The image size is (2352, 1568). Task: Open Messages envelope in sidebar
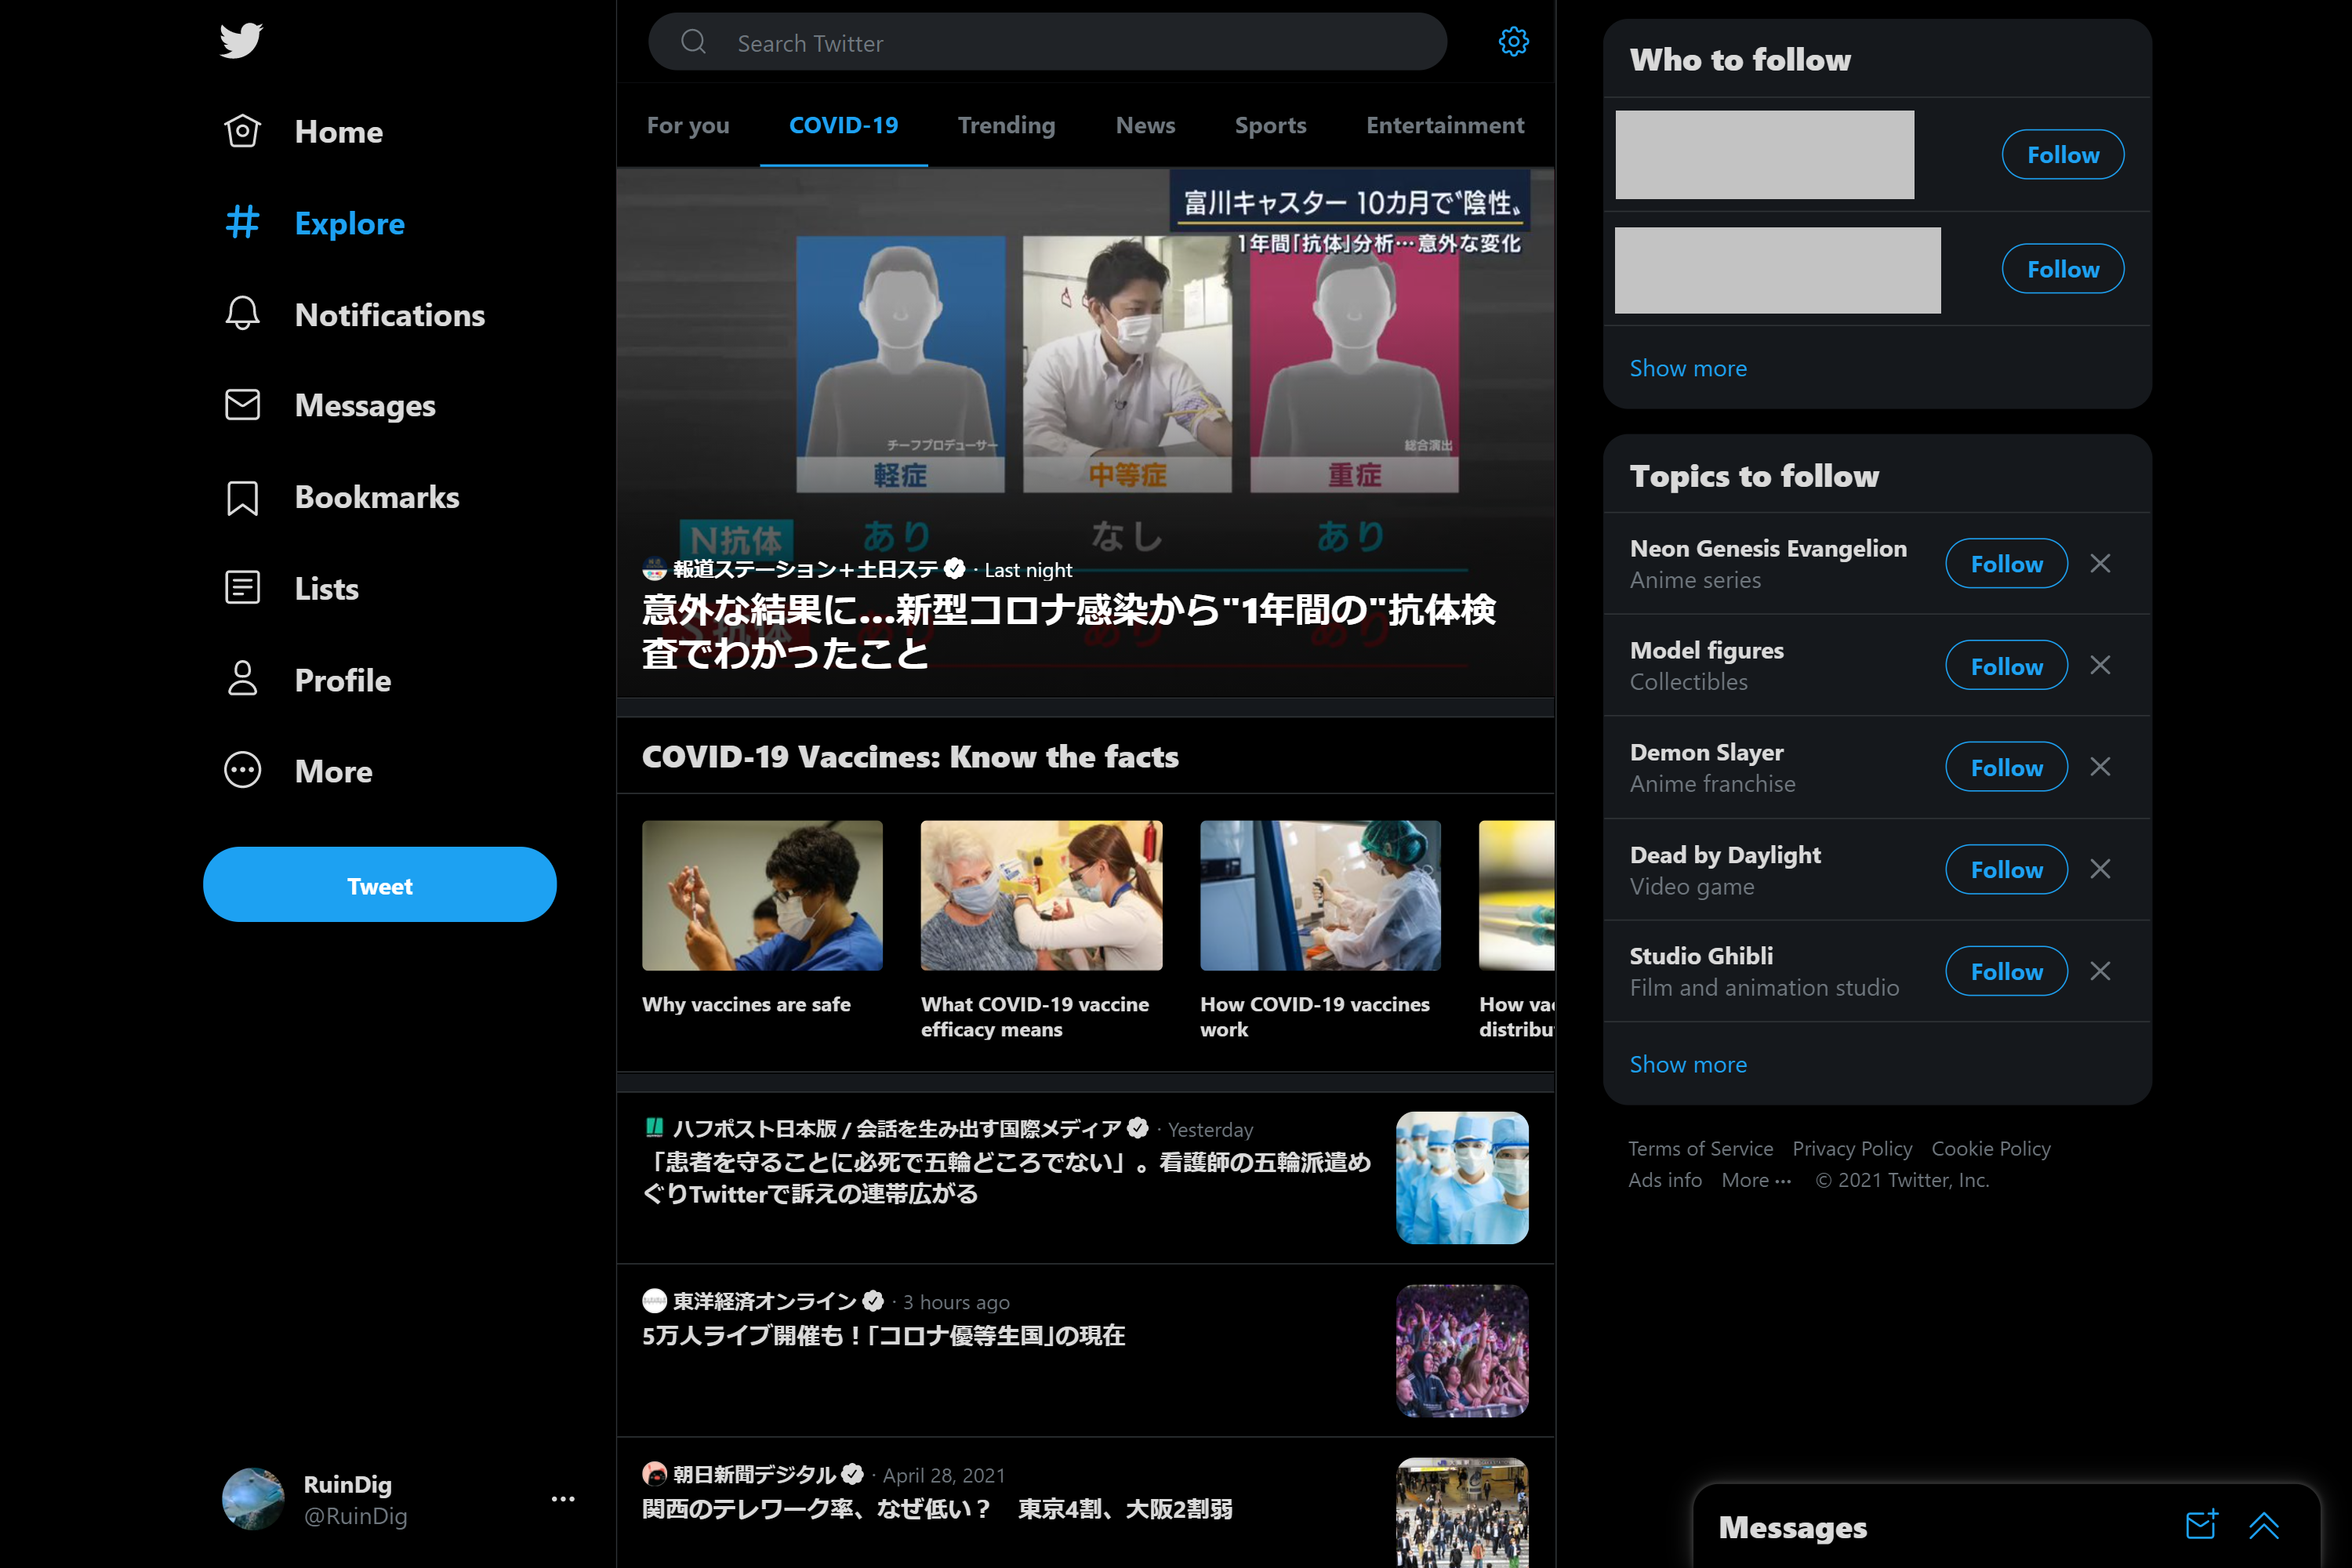point(242,405)
